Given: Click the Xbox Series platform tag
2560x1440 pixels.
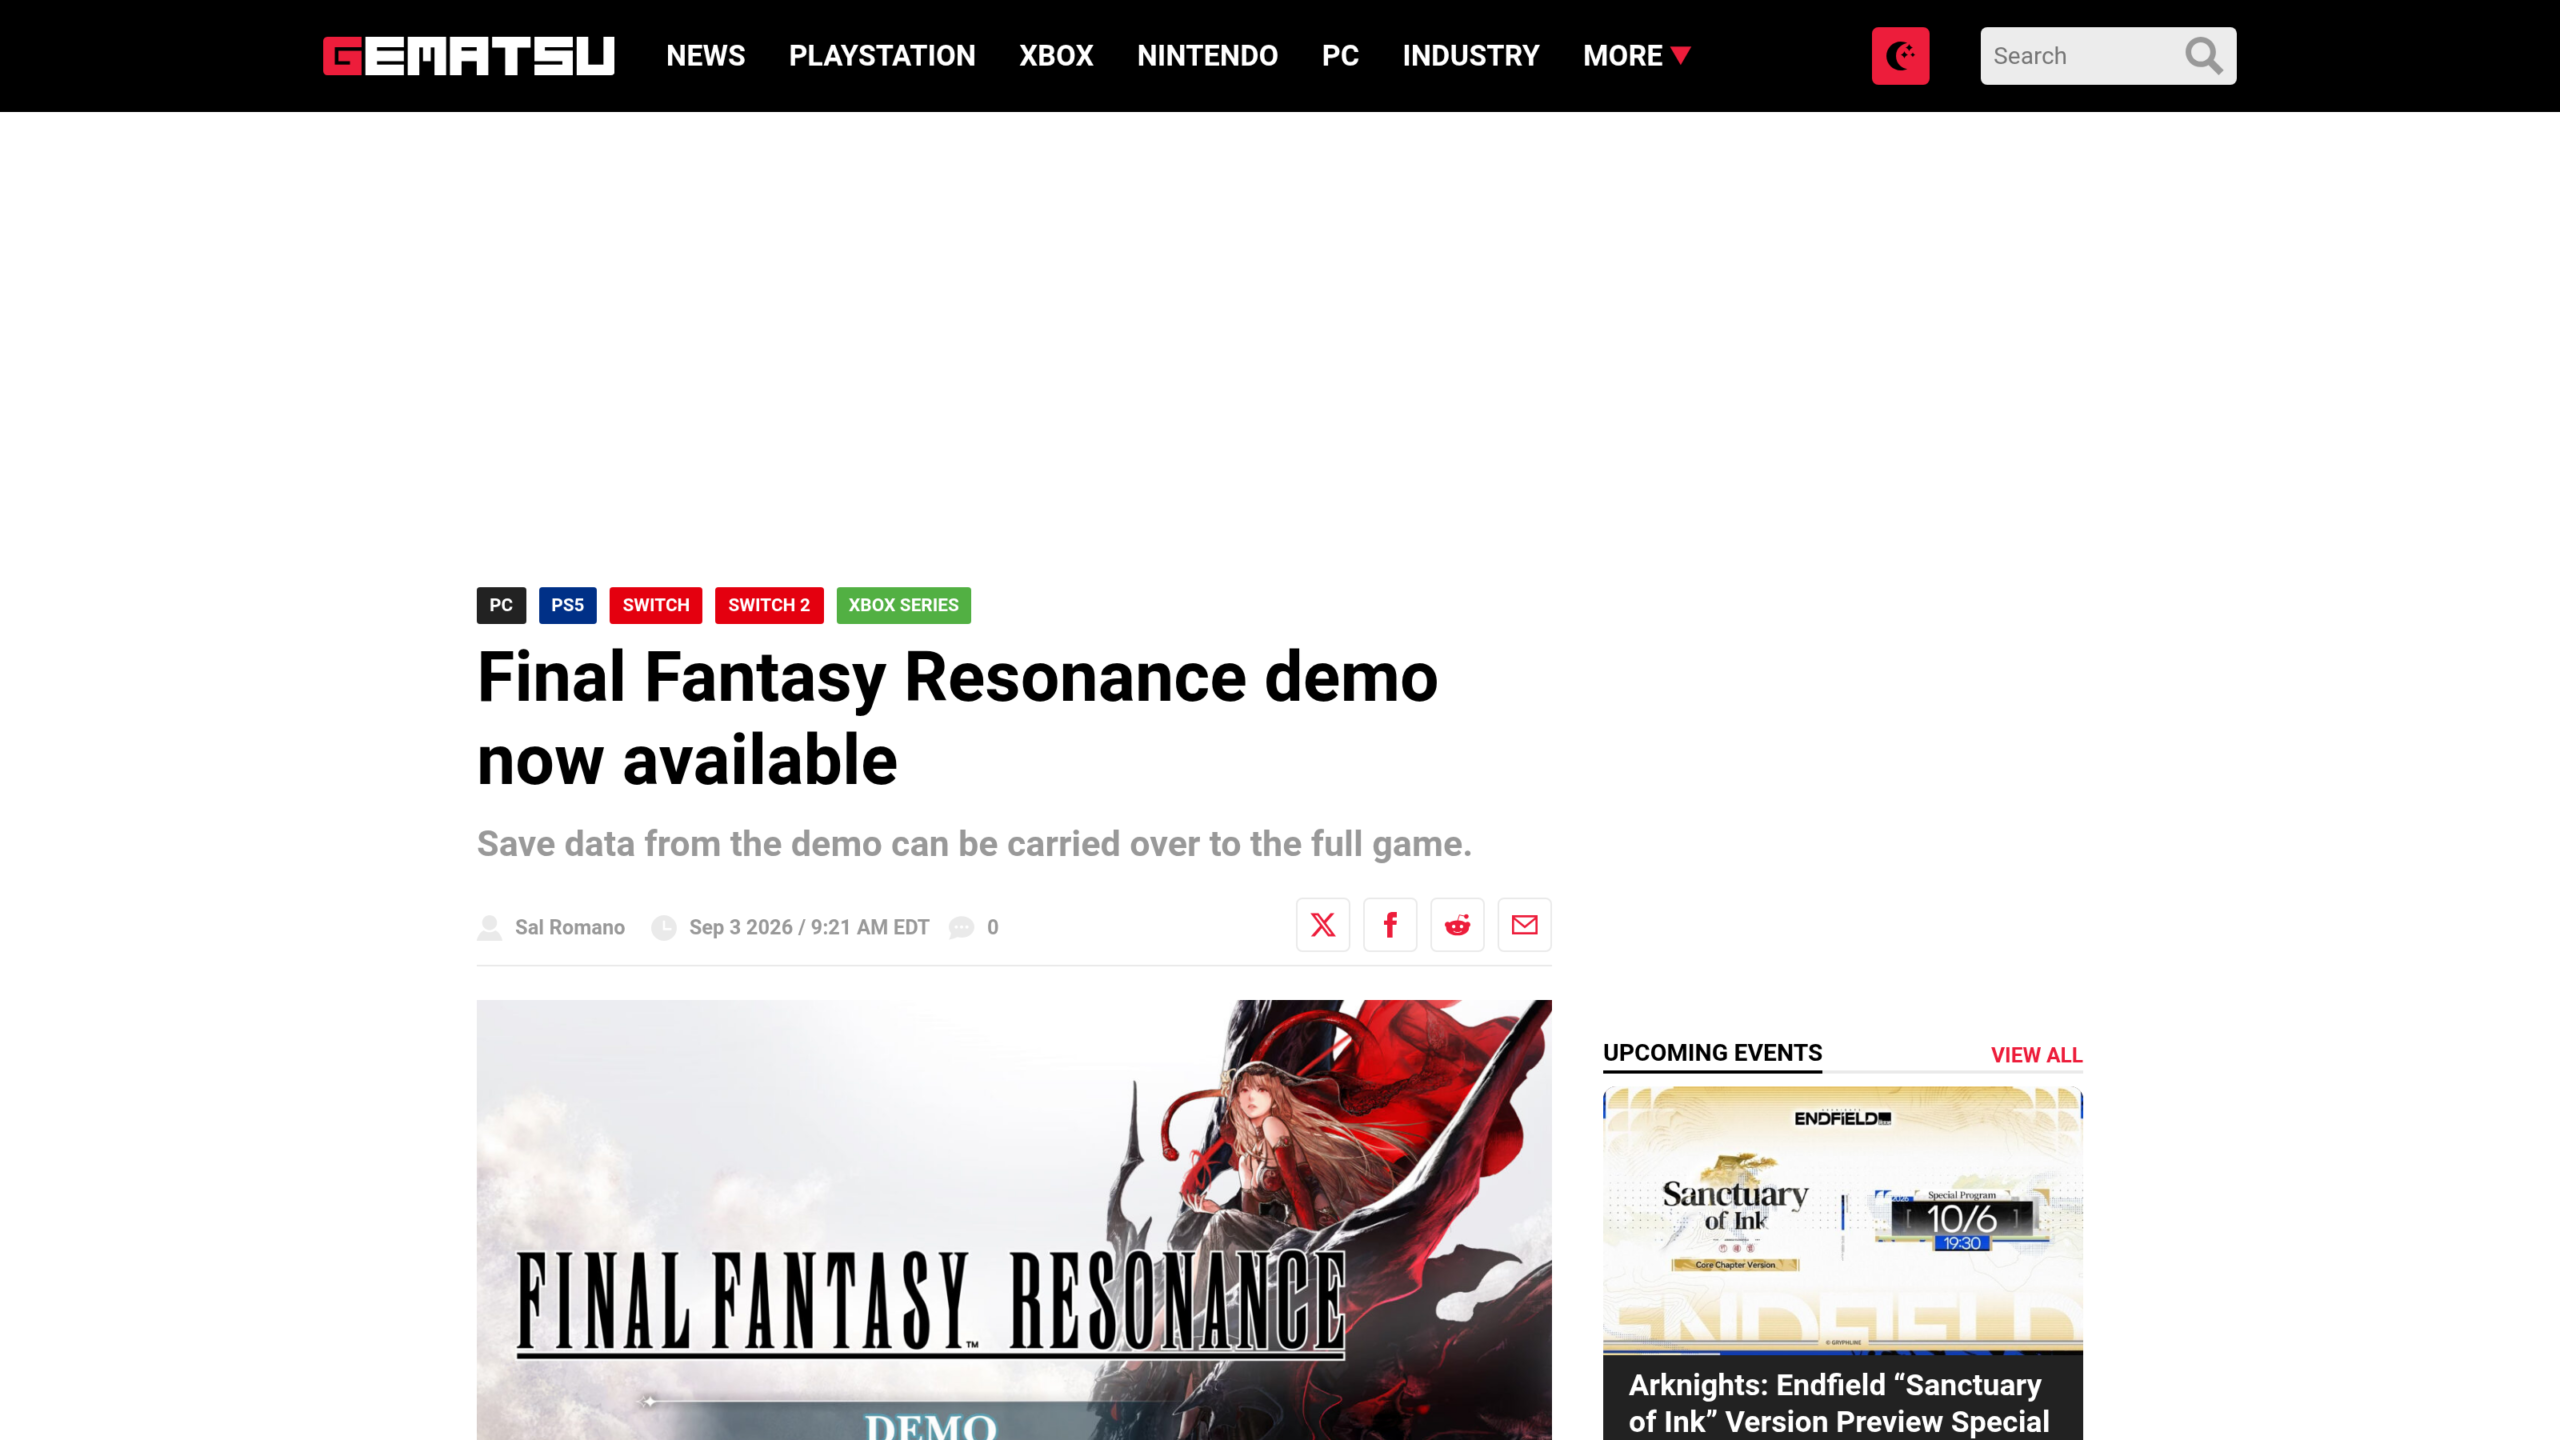Looking at the screenshot, I should (903, 605).
